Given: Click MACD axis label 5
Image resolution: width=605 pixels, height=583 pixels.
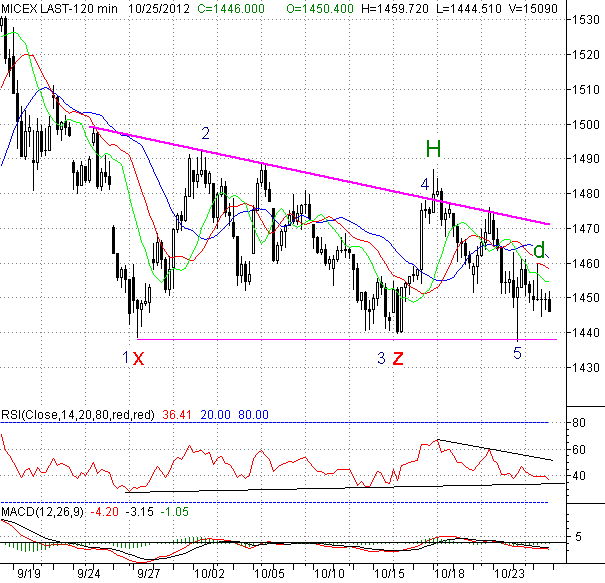Looking at the screenshot, I should point(578,537).
